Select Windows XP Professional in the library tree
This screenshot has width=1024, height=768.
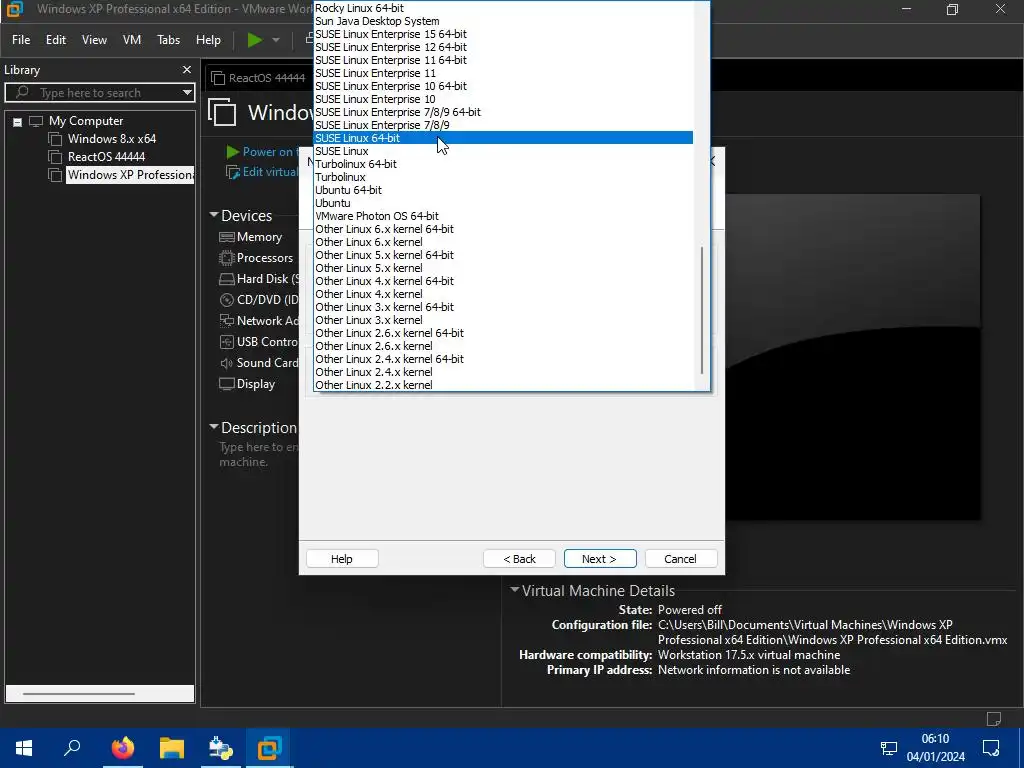tap(130, 174)
